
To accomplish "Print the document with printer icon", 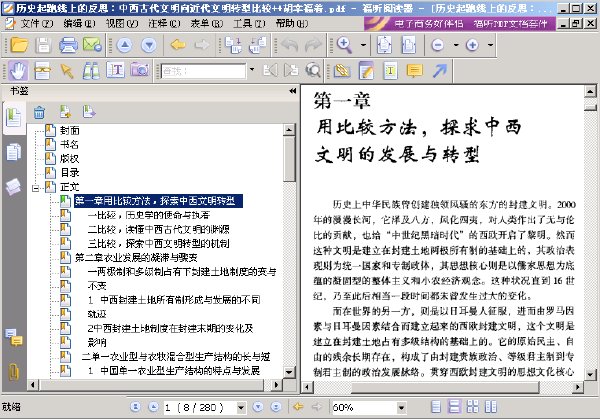I will pyautogui.click(x=68, y=45).
